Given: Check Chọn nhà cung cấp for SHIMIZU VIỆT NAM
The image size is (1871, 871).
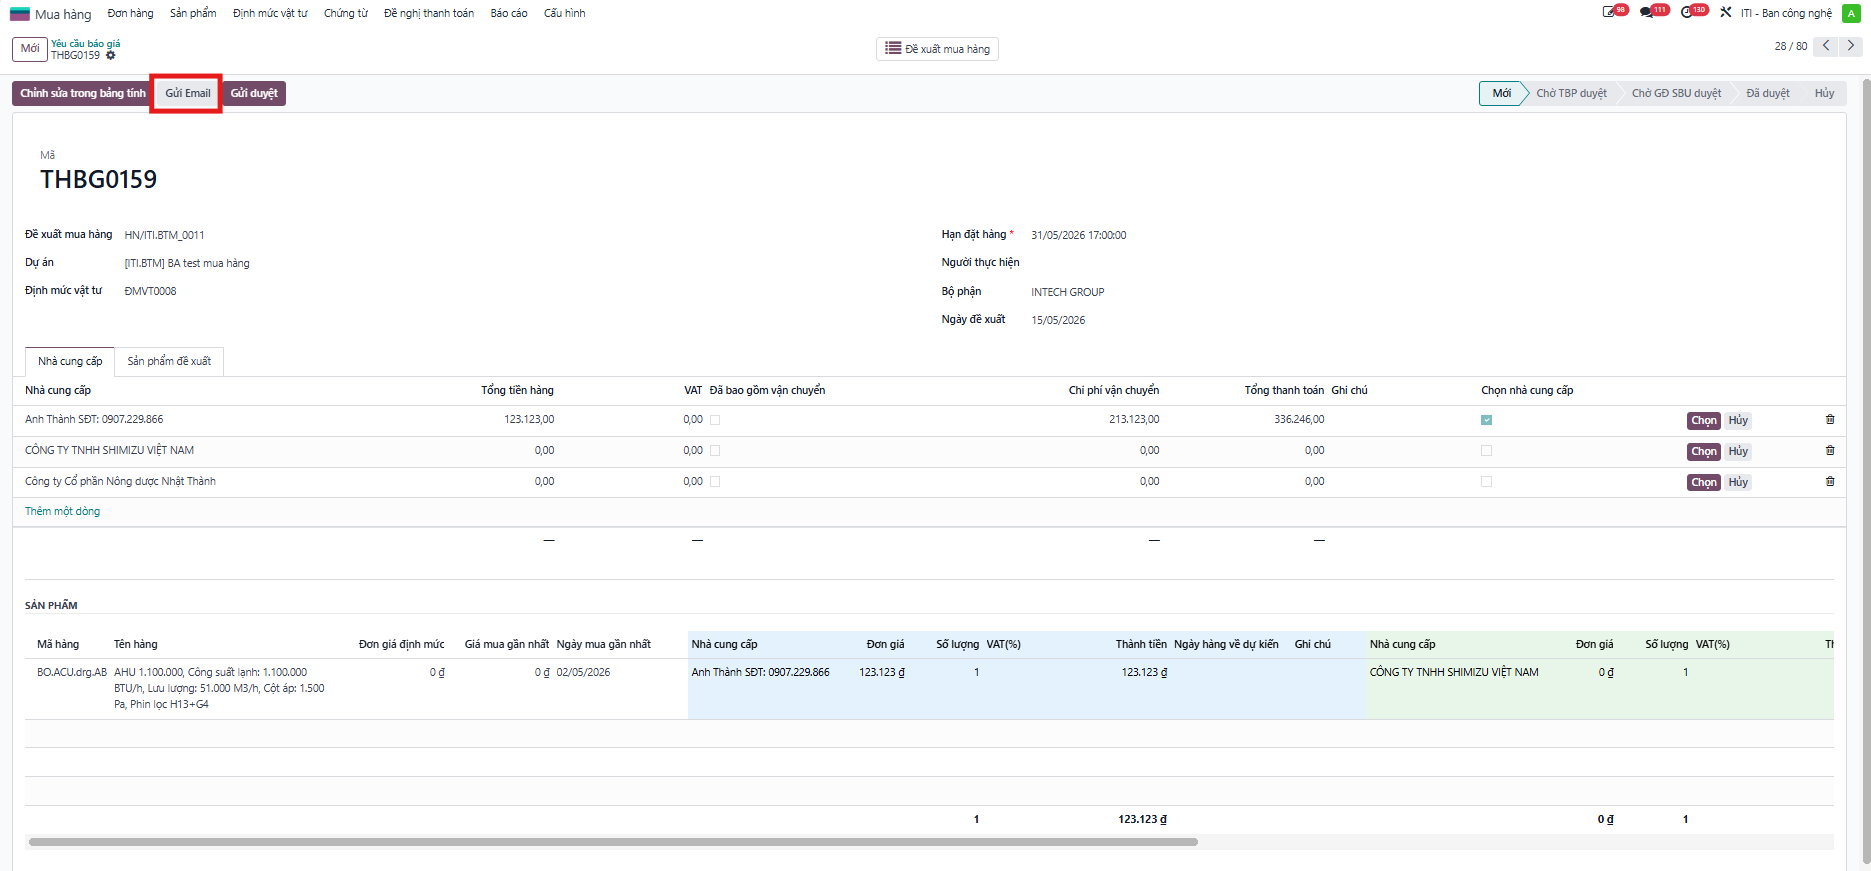Looking at the screenshot, I should point(1487,451).
